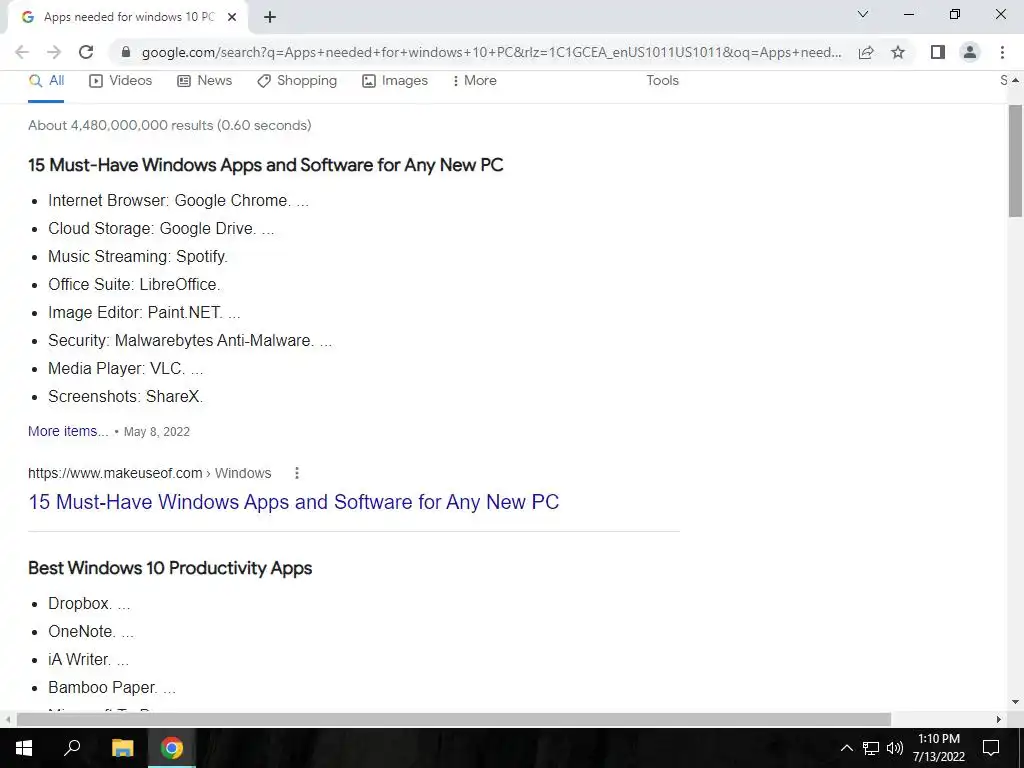
Task: Click the 'About 4,480,000,000 results' text
Action: point(170,125)
